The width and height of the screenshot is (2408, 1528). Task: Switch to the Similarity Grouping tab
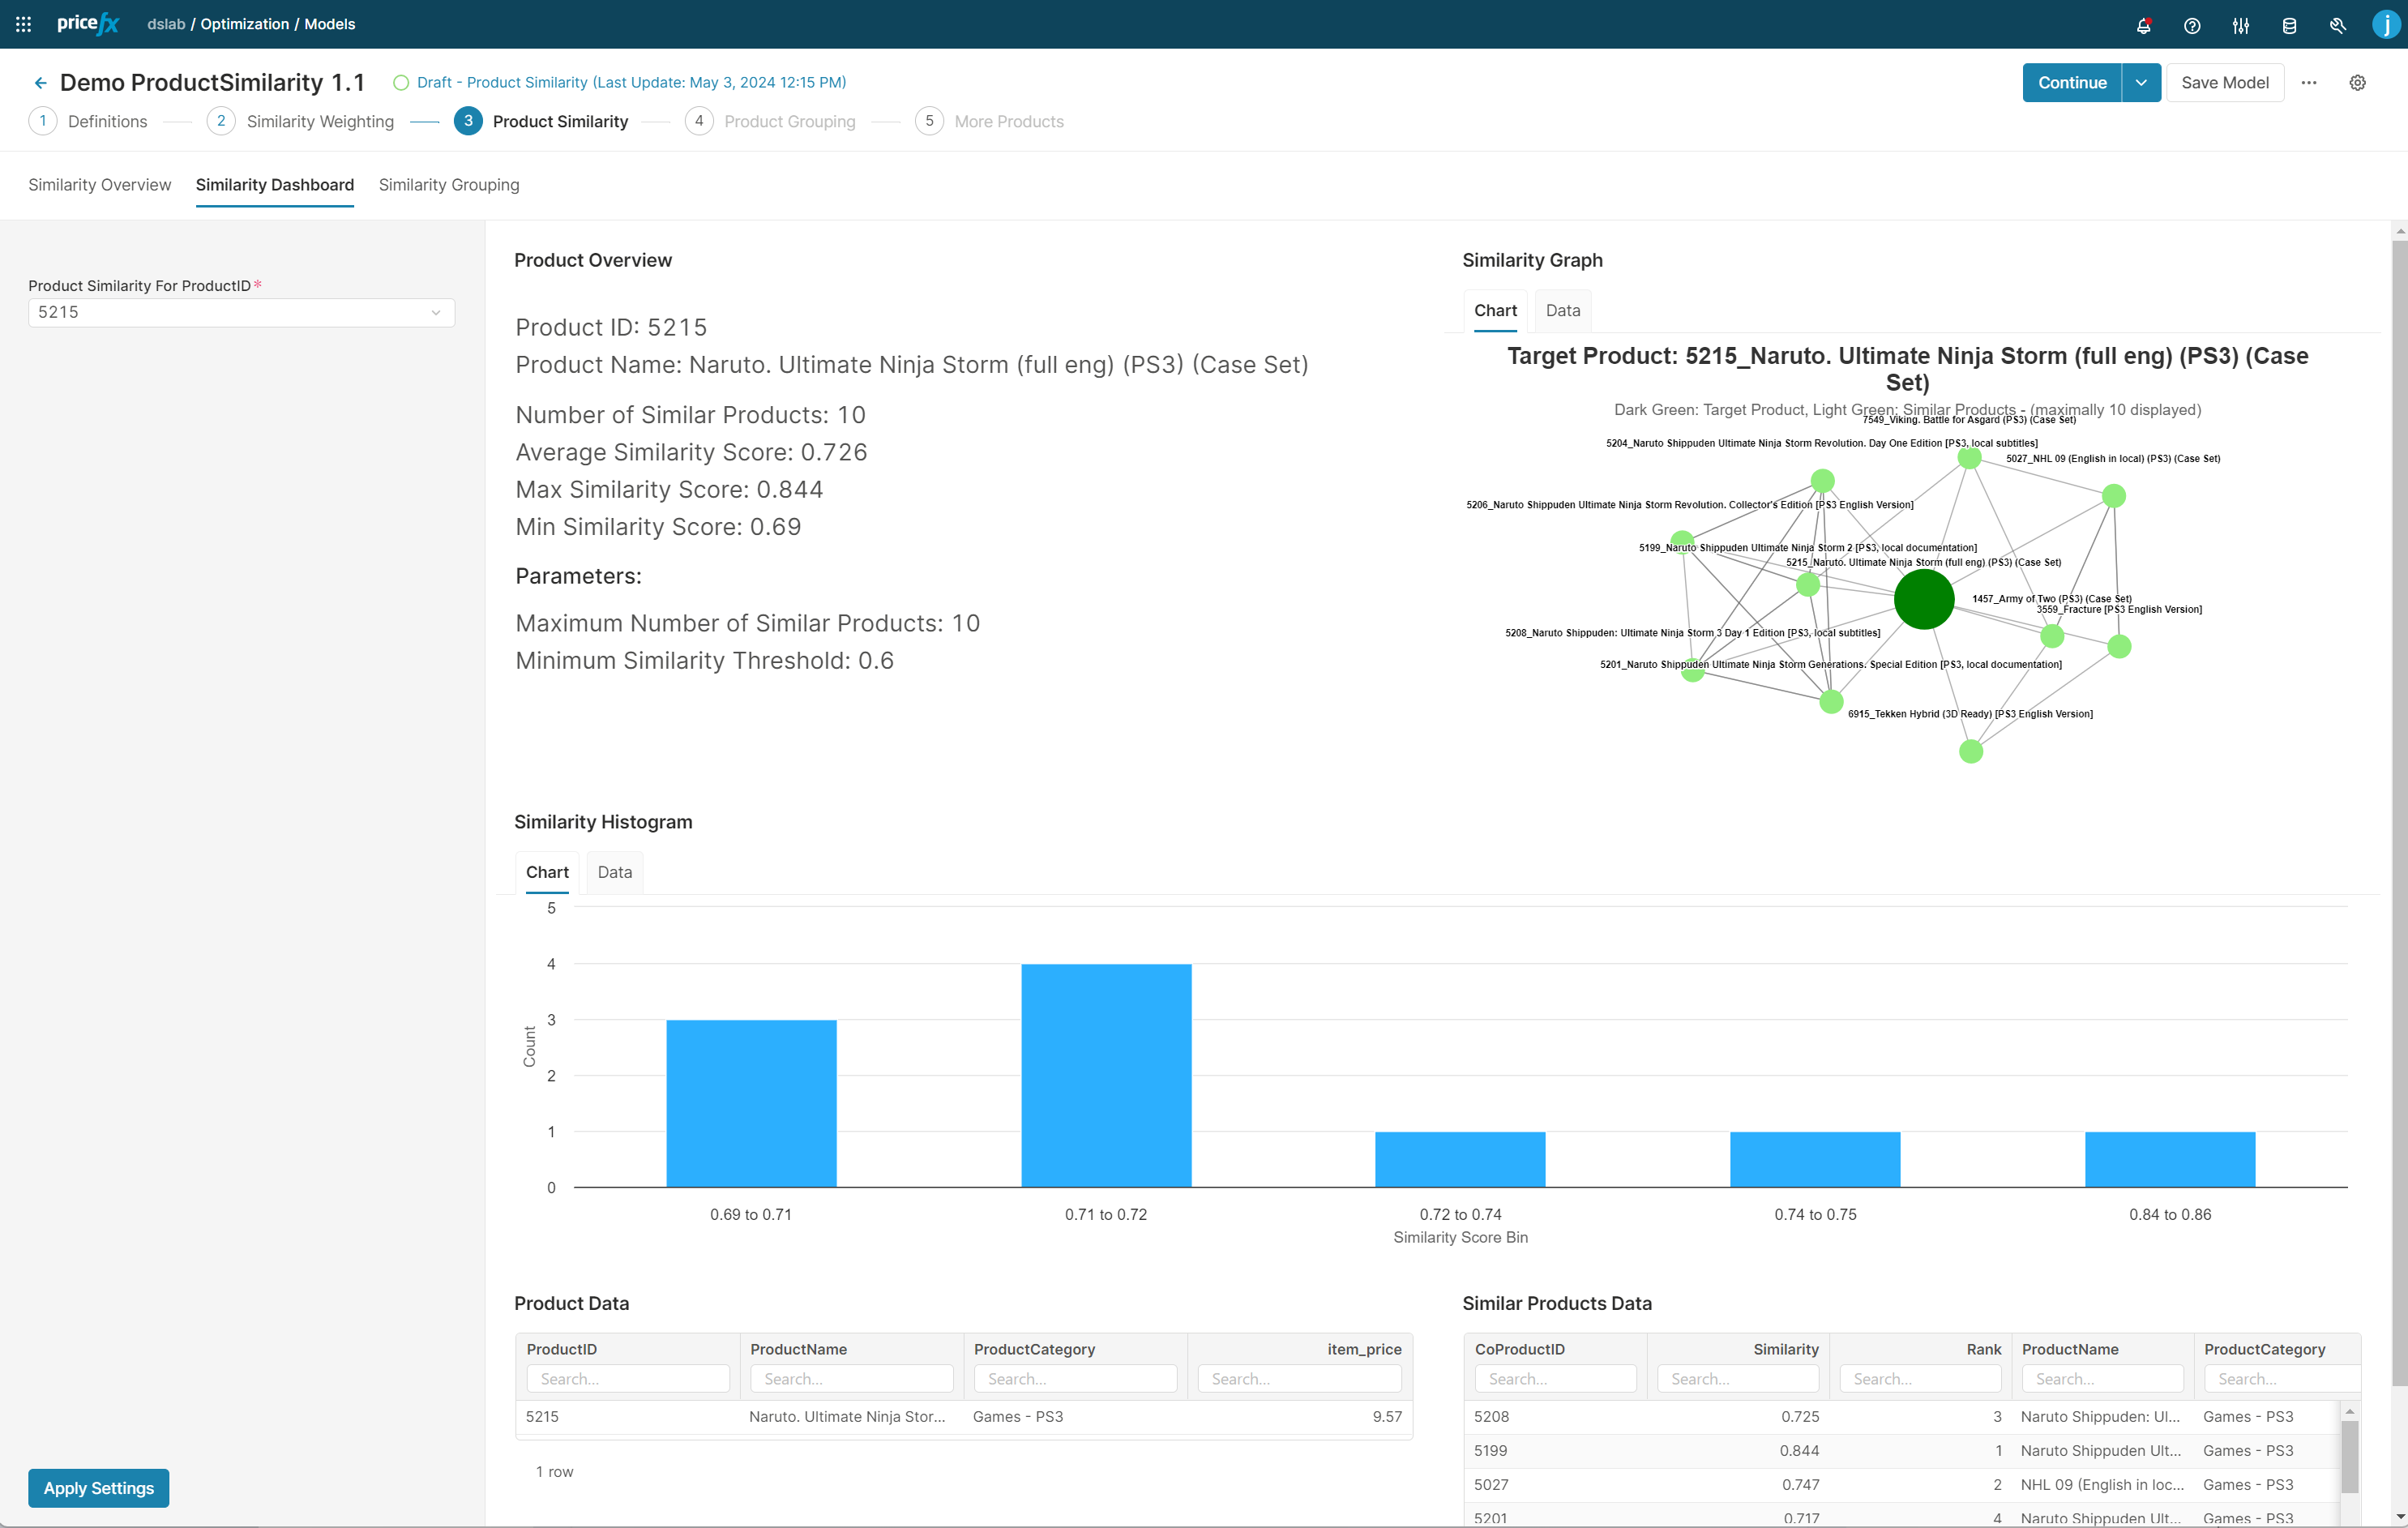point(448,185)
